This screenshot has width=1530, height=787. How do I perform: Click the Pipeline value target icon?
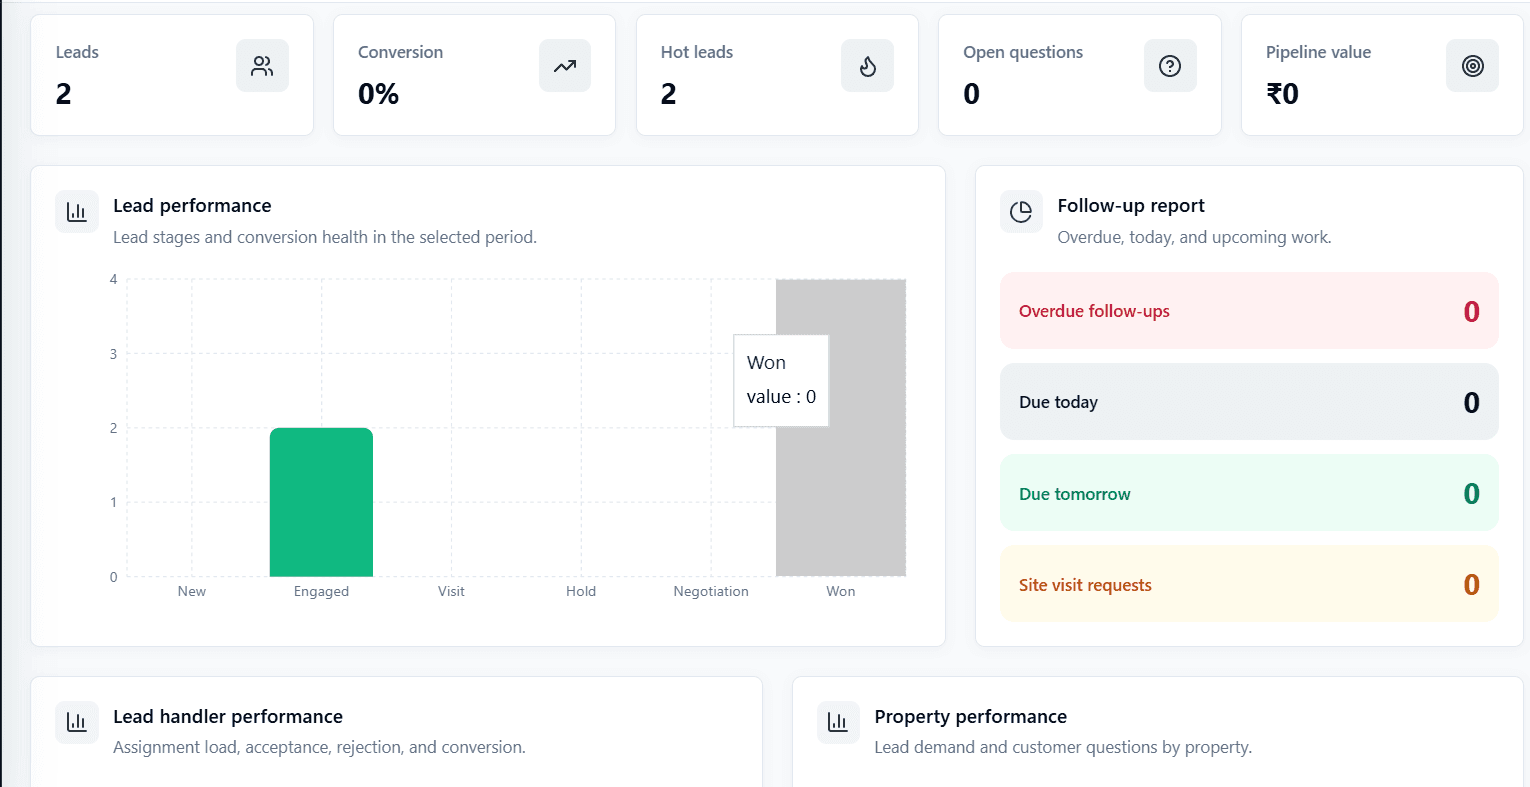pos(1472,66)
